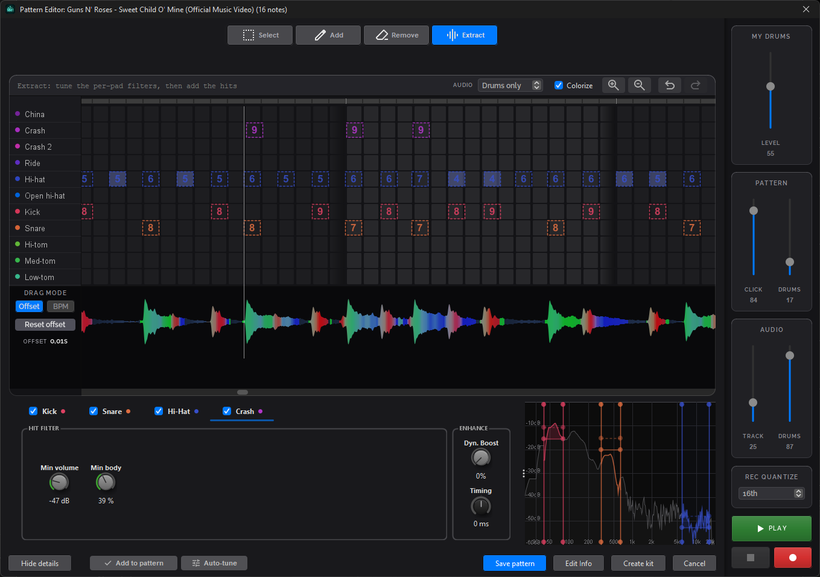Switch to the Snare filter tab
820x577 pixels.
pos(112,411)
